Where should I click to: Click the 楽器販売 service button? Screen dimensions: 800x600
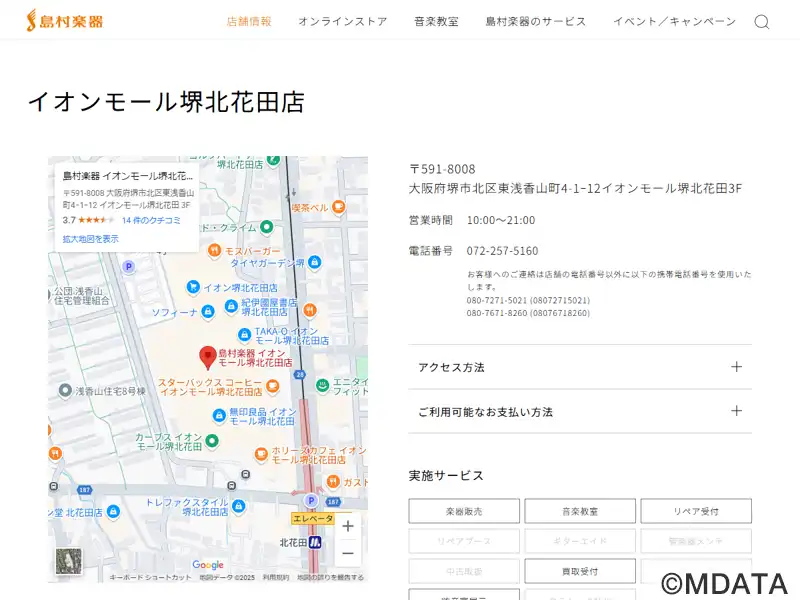464,511
